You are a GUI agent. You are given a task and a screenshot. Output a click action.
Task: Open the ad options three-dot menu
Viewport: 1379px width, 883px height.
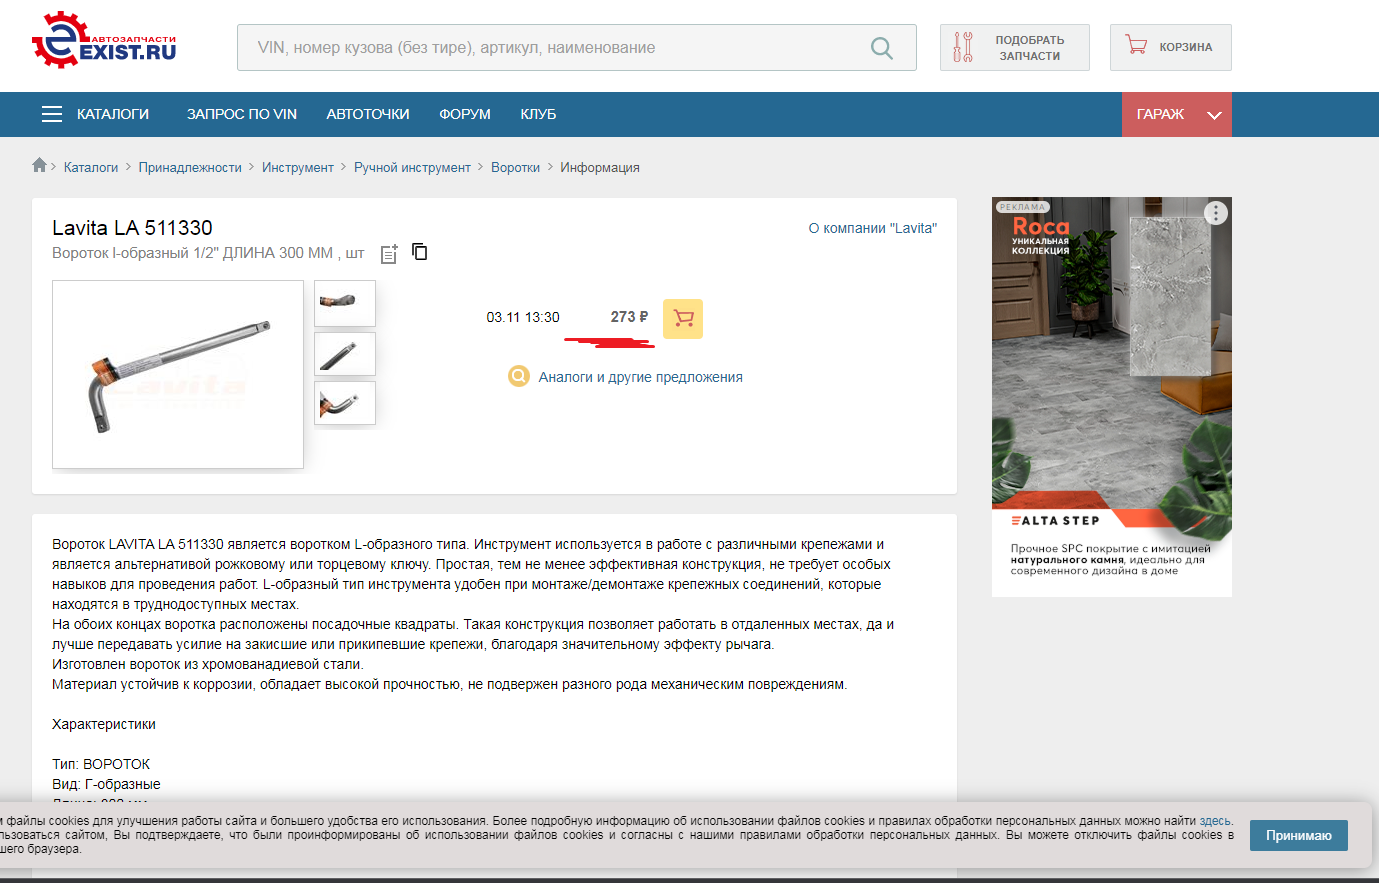click(1215, 213)
